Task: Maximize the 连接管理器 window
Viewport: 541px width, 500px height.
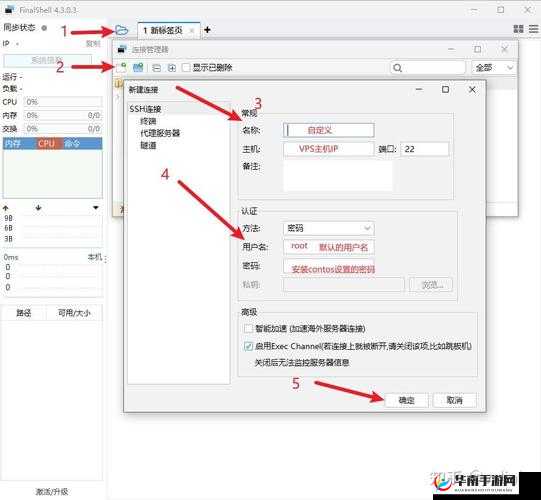Action: (x=478, y=49)
